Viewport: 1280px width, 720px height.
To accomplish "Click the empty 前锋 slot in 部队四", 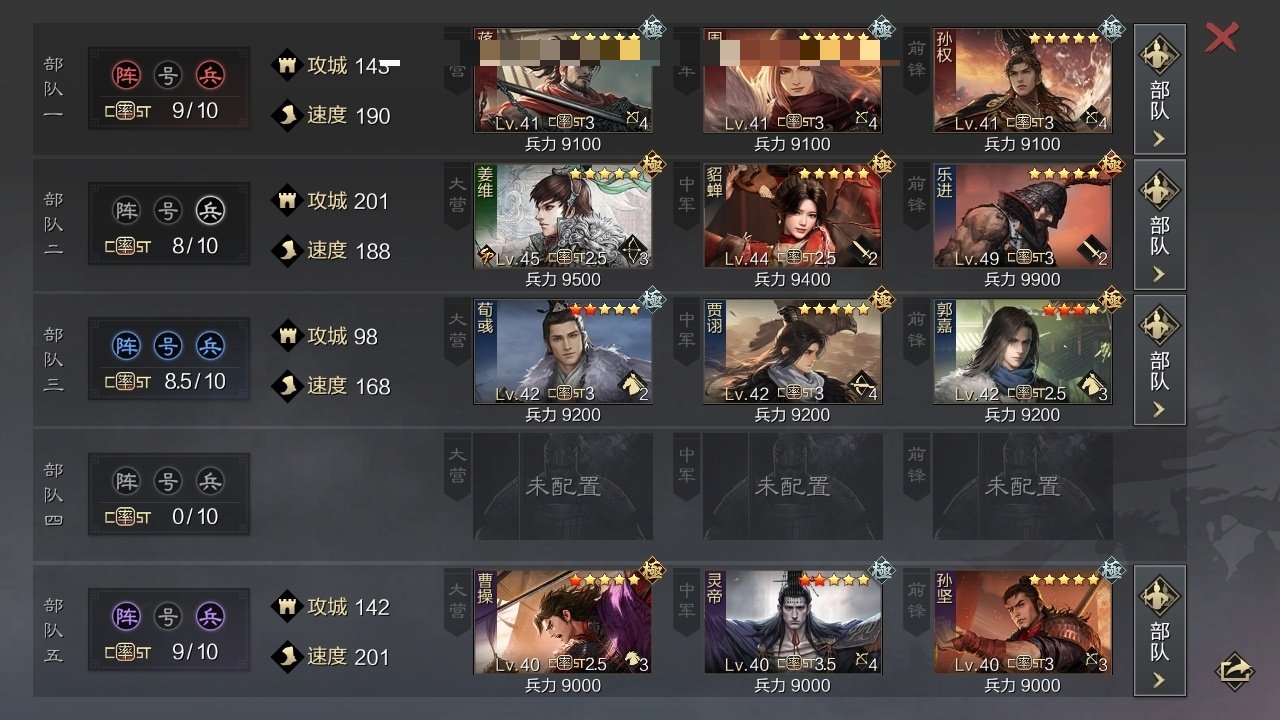I will coord(1023,486).
